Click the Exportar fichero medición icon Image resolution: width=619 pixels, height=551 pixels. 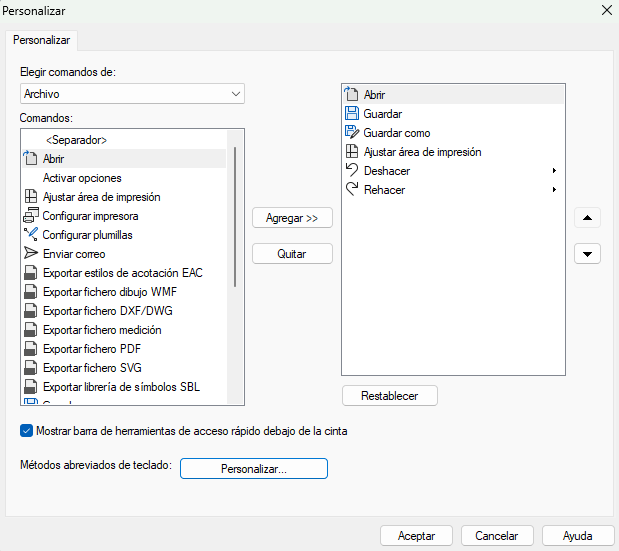coord(31,329)
